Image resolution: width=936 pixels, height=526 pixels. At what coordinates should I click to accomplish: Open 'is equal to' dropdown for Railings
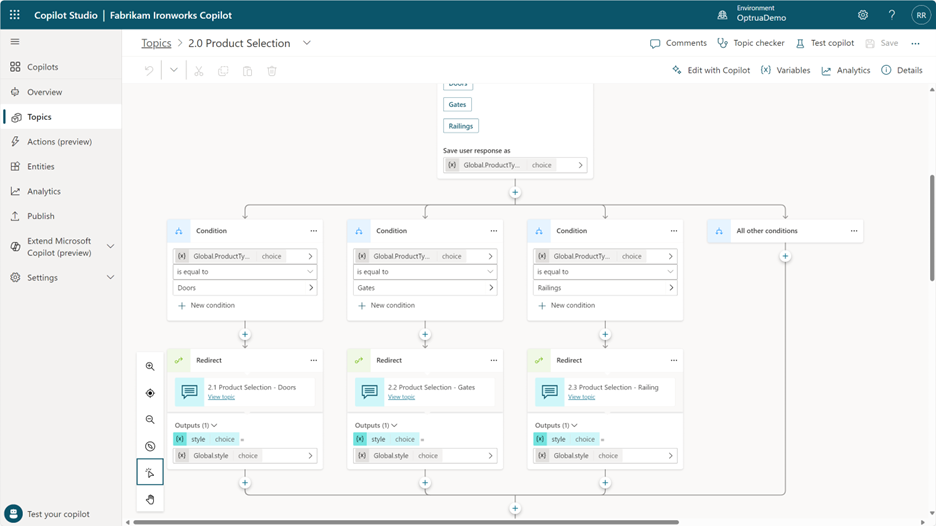(x=605, y=272)
